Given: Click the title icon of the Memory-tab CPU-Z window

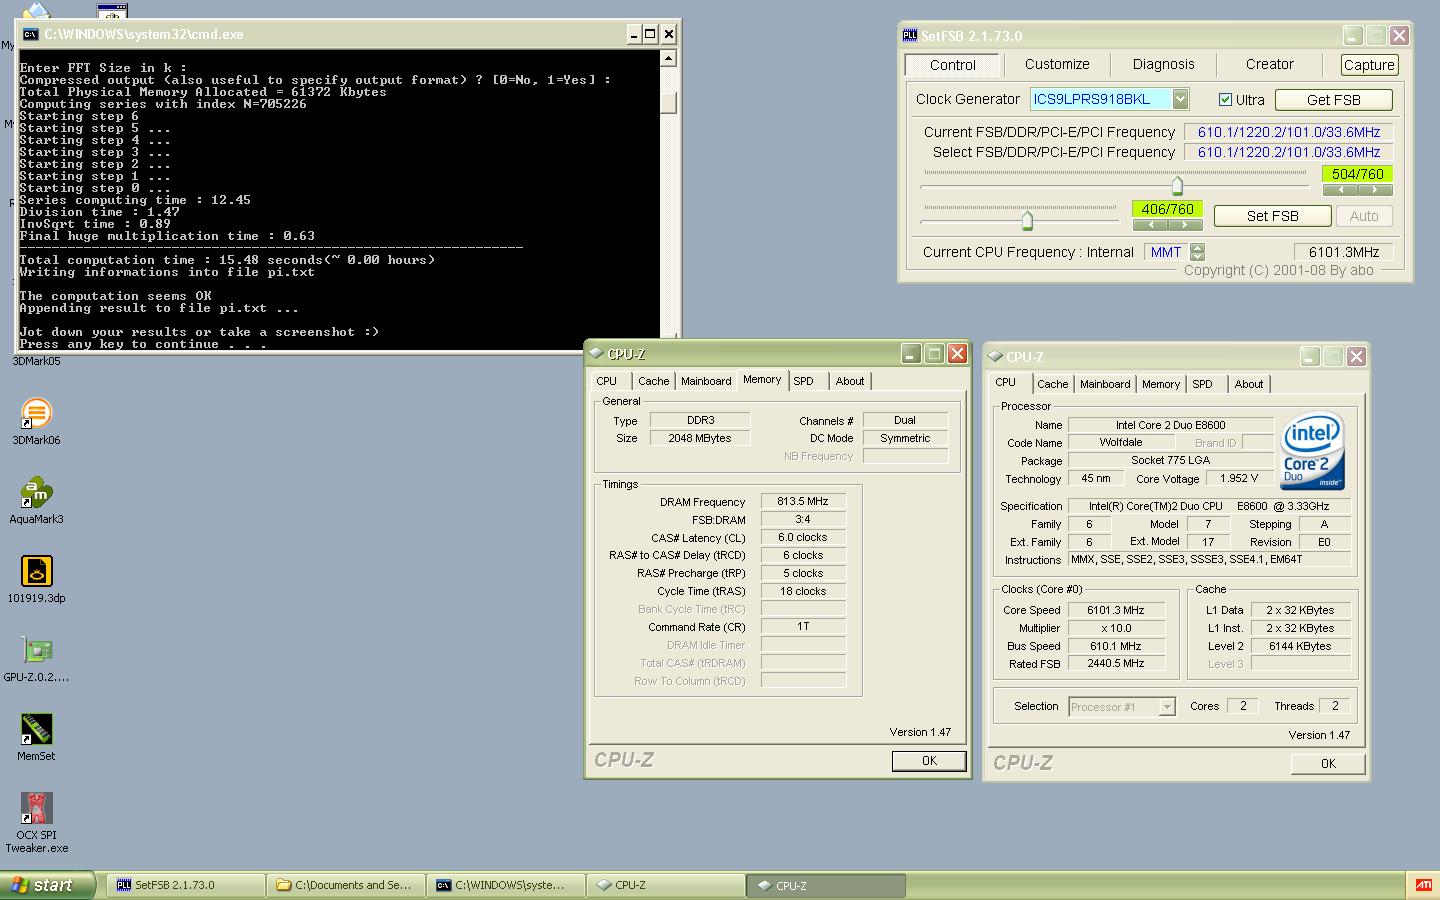Looking at the screenshot, I should point(597,353).
